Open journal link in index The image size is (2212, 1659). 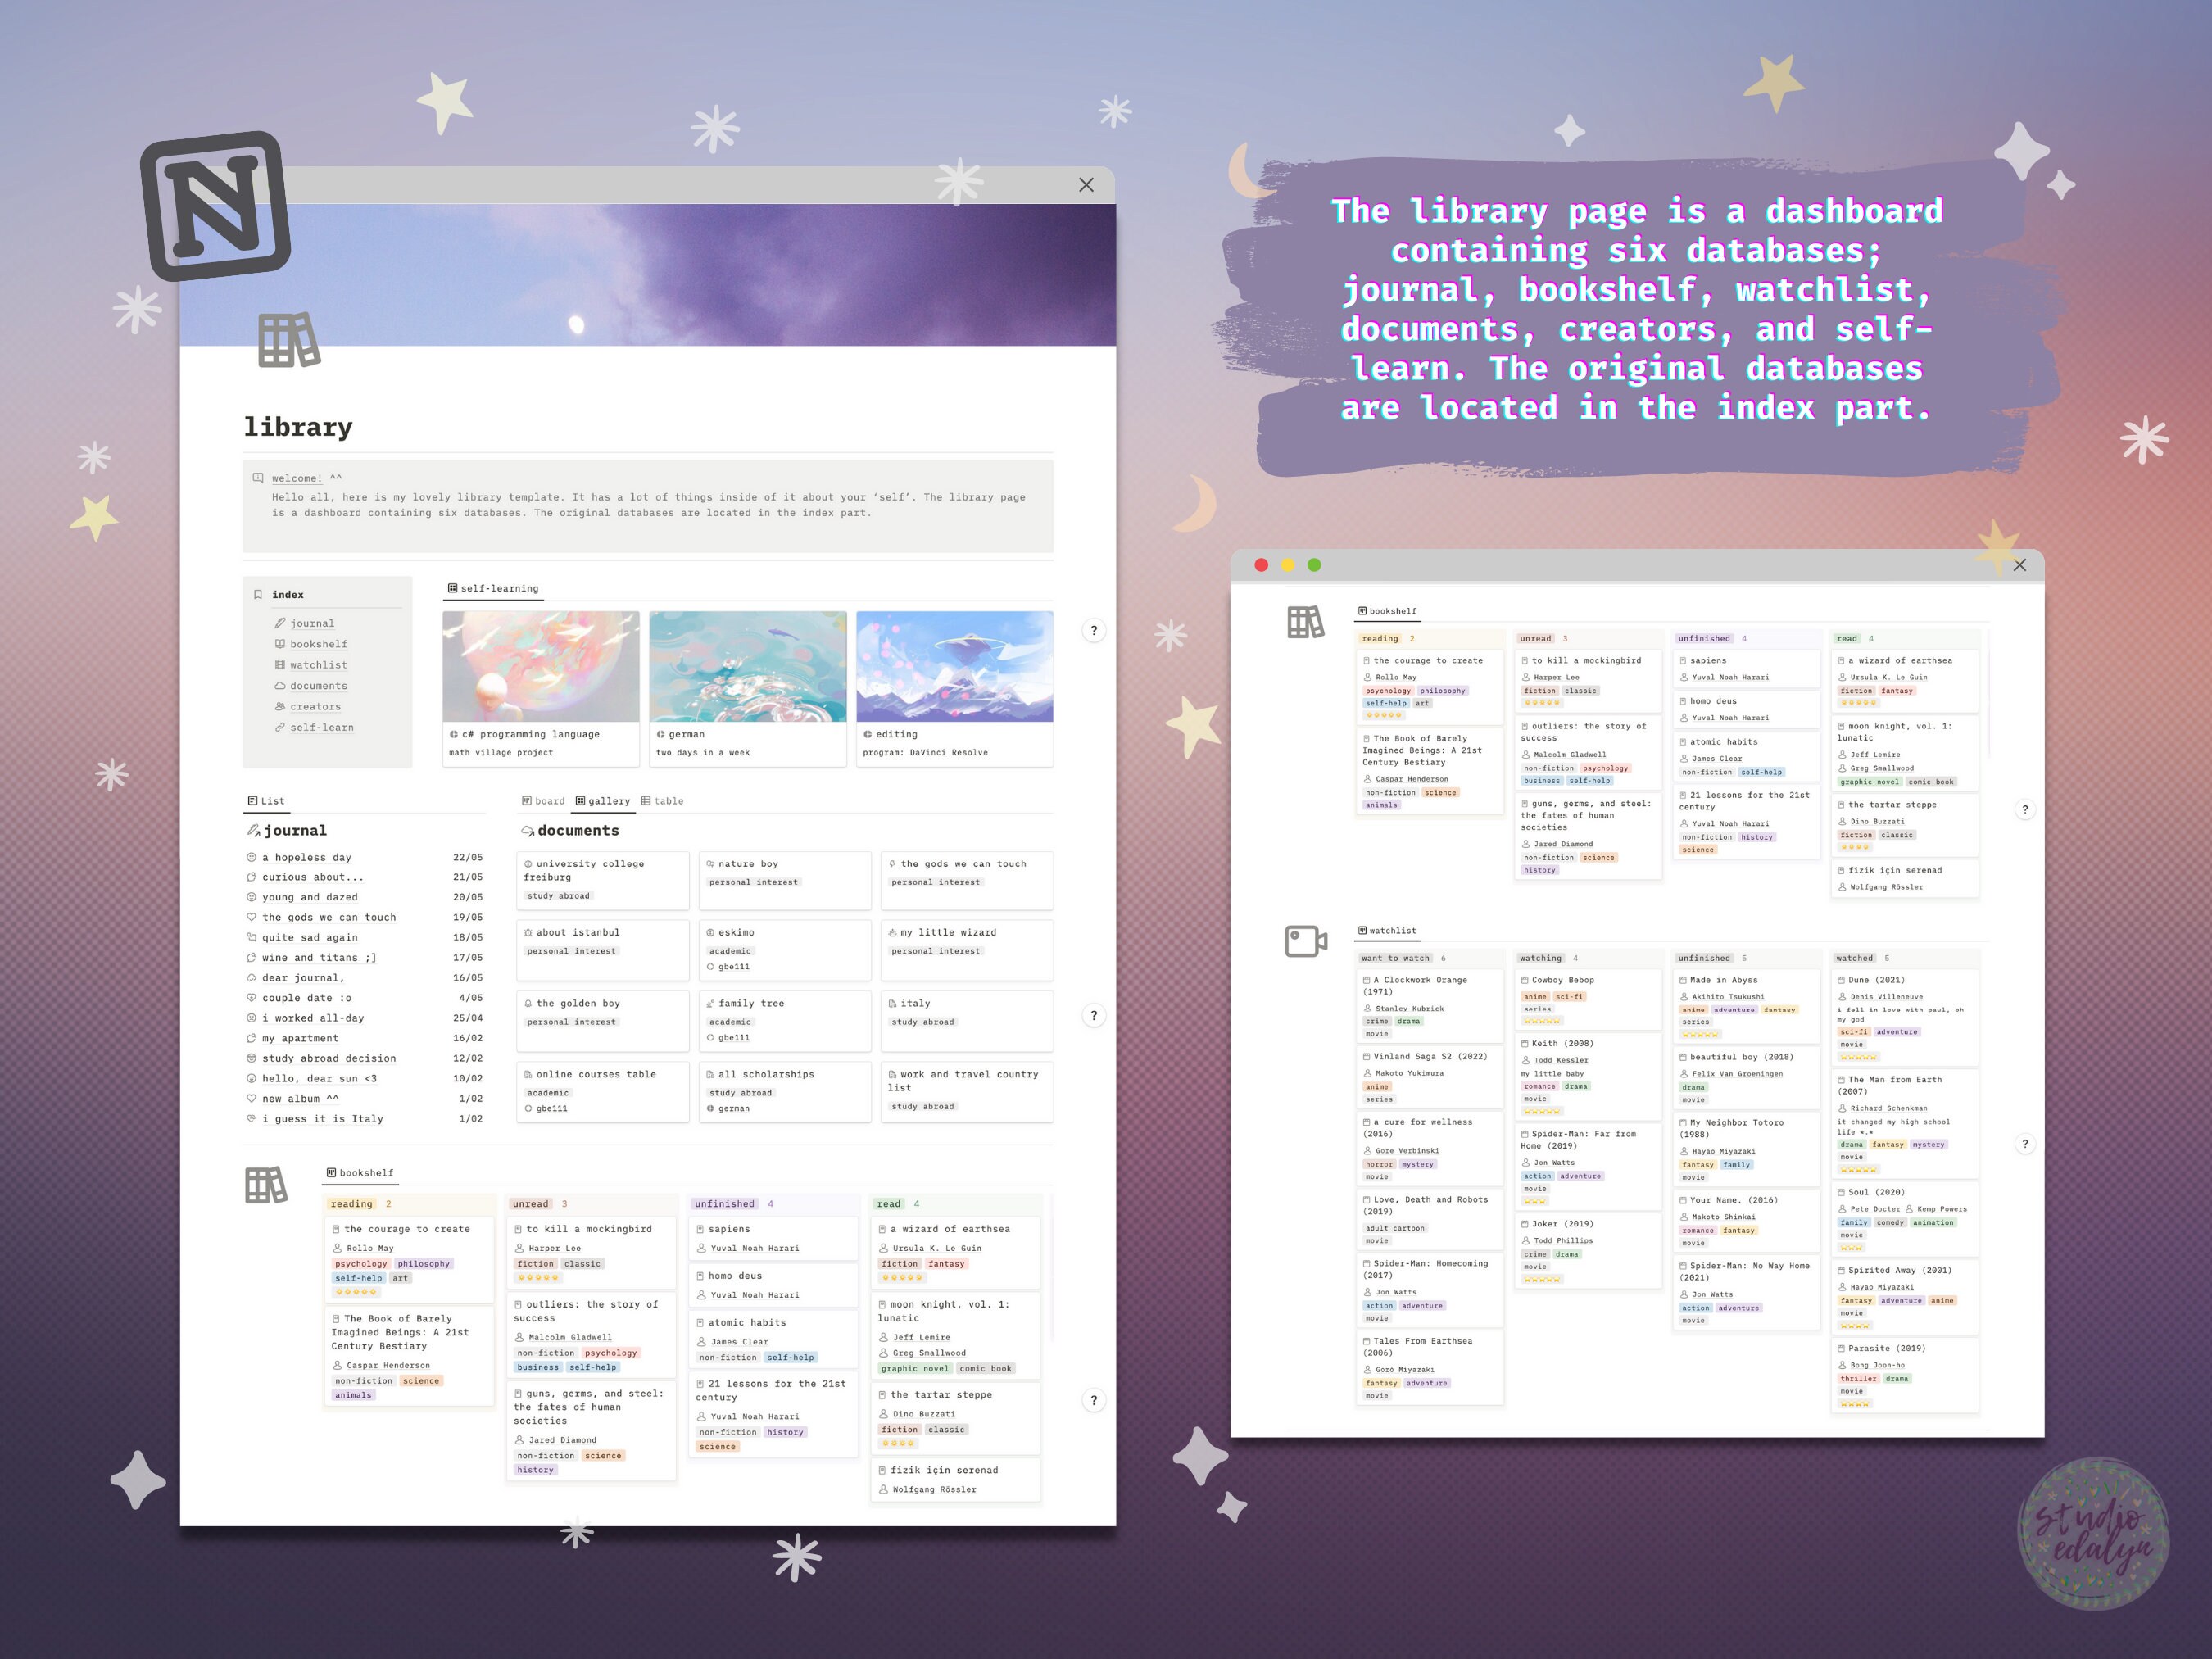pos(312,623)
